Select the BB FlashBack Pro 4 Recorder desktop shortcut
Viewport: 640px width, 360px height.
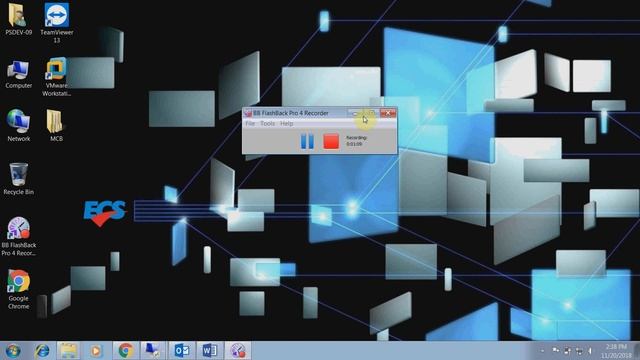pos(18,236)
